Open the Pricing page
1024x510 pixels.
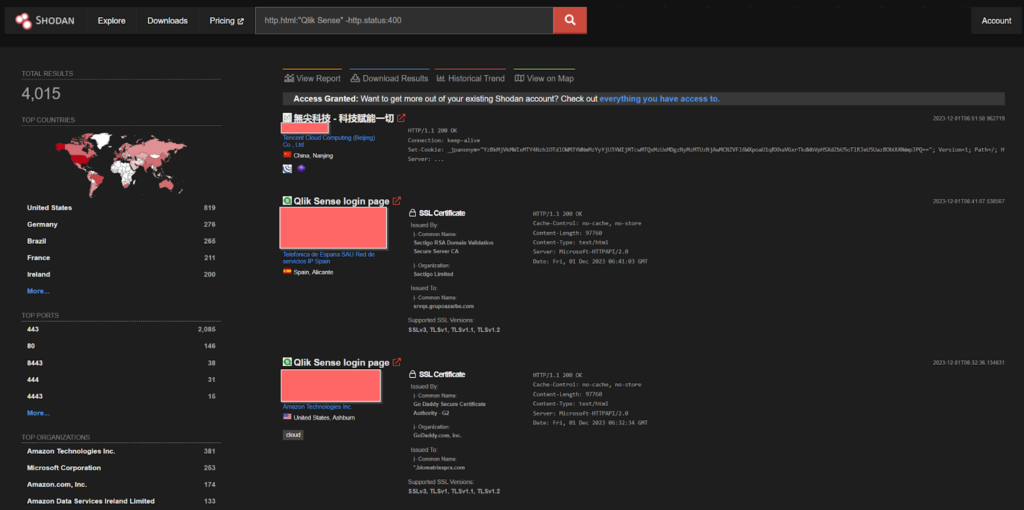226,21
